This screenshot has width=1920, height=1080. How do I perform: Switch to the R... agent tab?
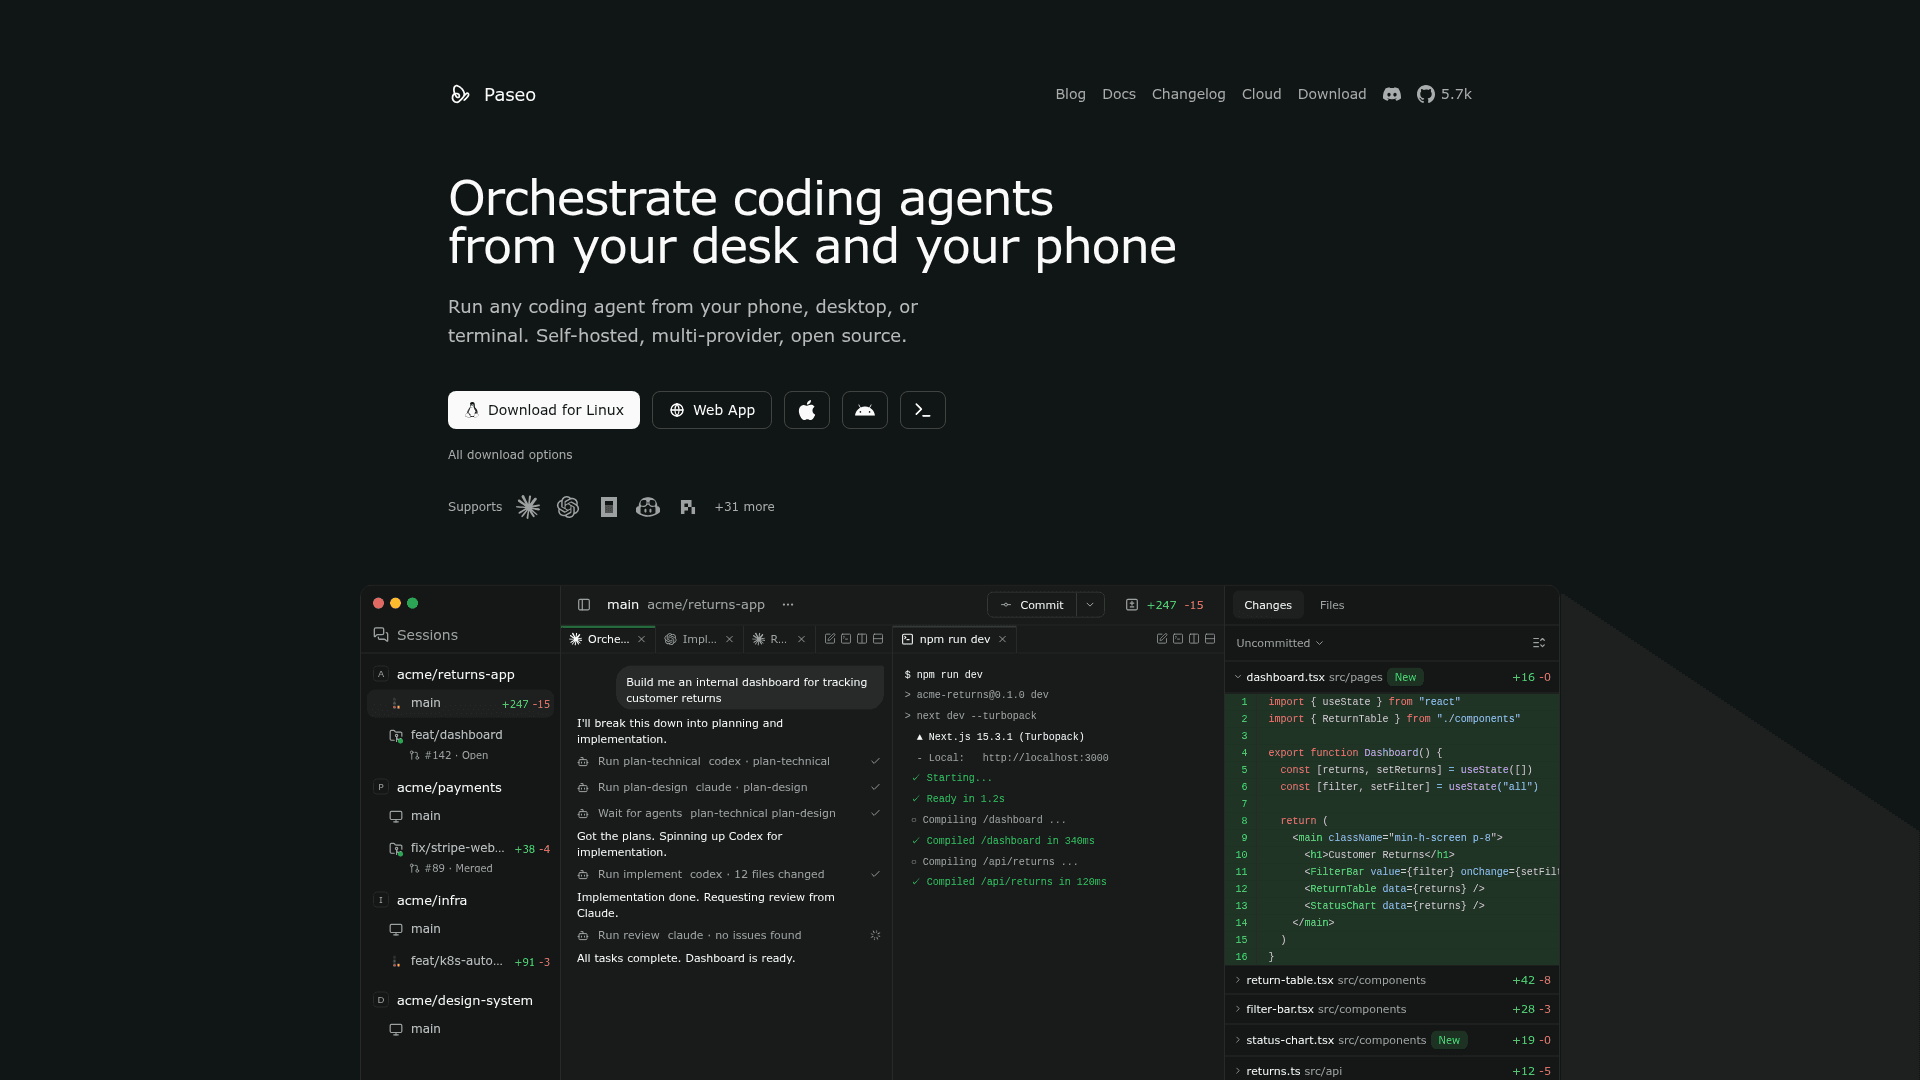click(x=778, y=640)
